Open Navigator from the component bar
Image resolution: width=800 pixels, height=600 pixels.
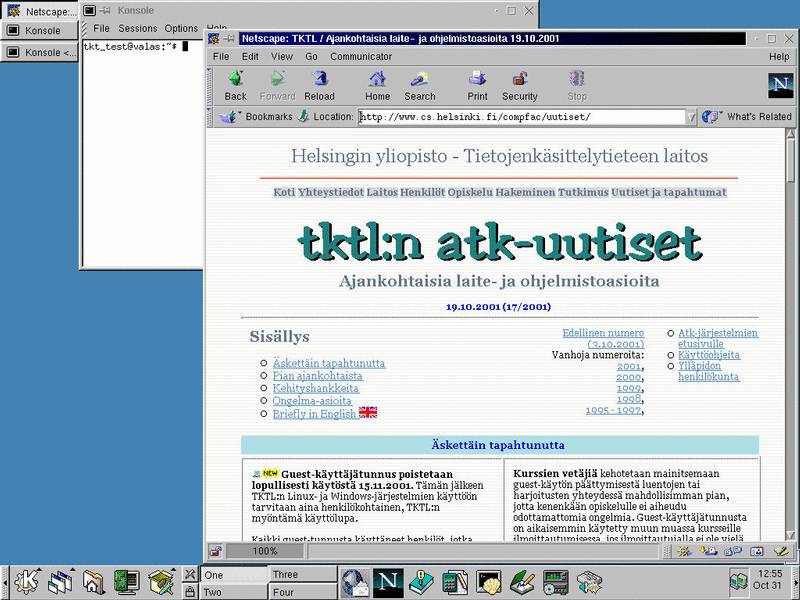(x=684, y=551)
